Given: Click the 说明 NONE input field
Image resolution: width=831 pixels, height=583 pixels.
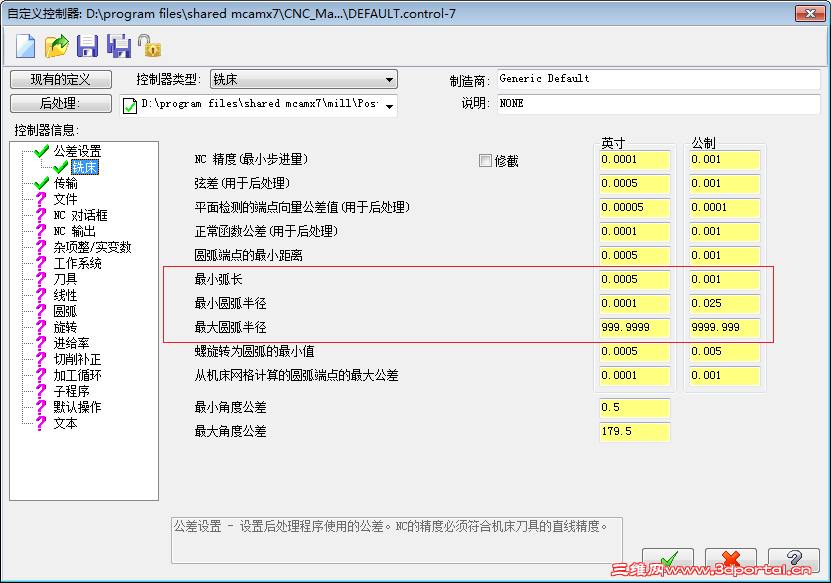Looking at the screenshot, I should 659,103.
